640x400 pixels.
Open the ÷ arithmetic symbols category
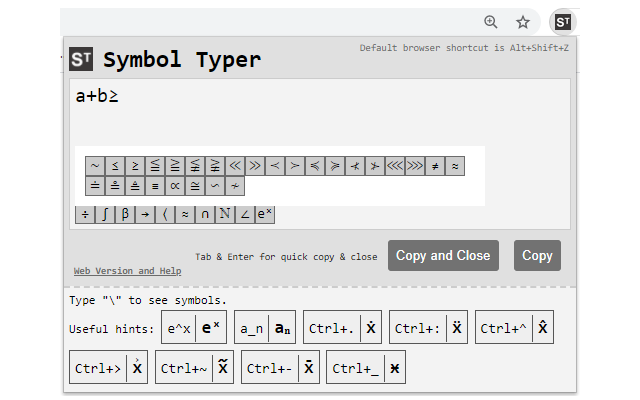pyautogui.click(x=85, y=215)
